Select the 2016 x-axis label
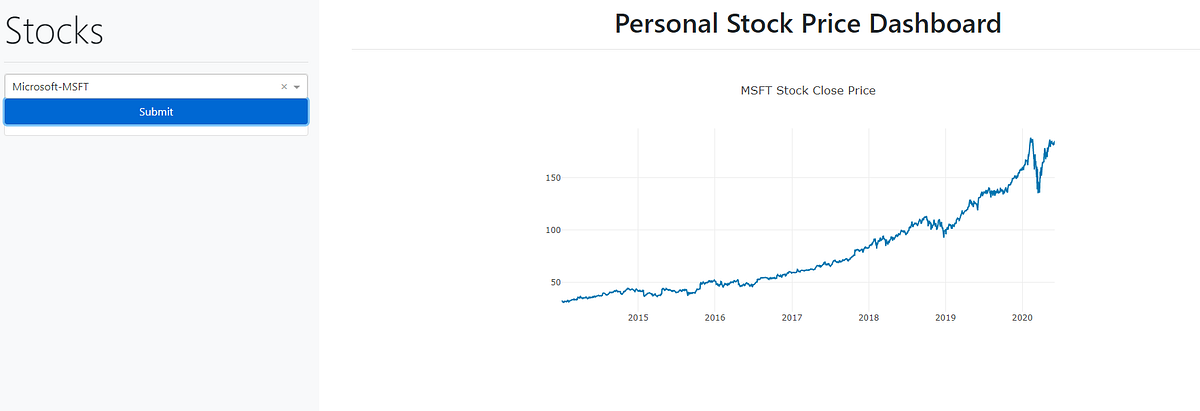This screenshot has width=1200, height=411. click(x=715, y=318)
